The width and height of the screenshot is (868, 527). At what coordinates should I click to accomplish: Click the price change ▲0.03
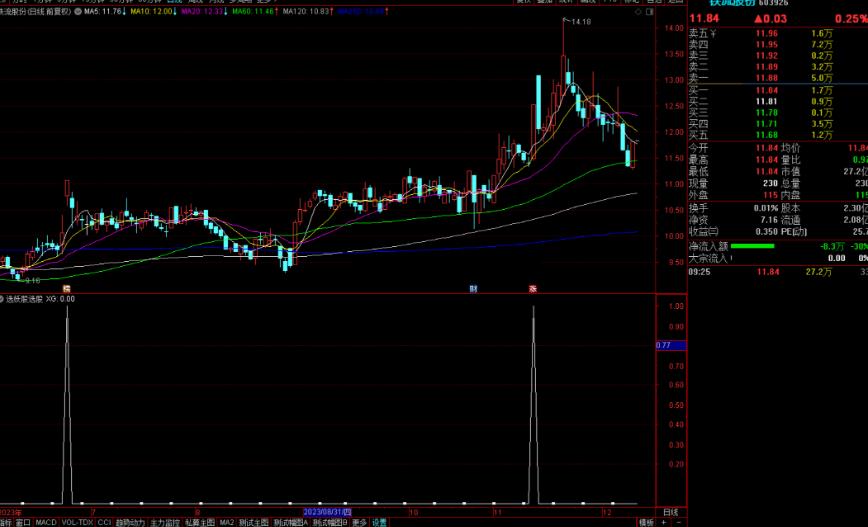[x=770, y=18]
